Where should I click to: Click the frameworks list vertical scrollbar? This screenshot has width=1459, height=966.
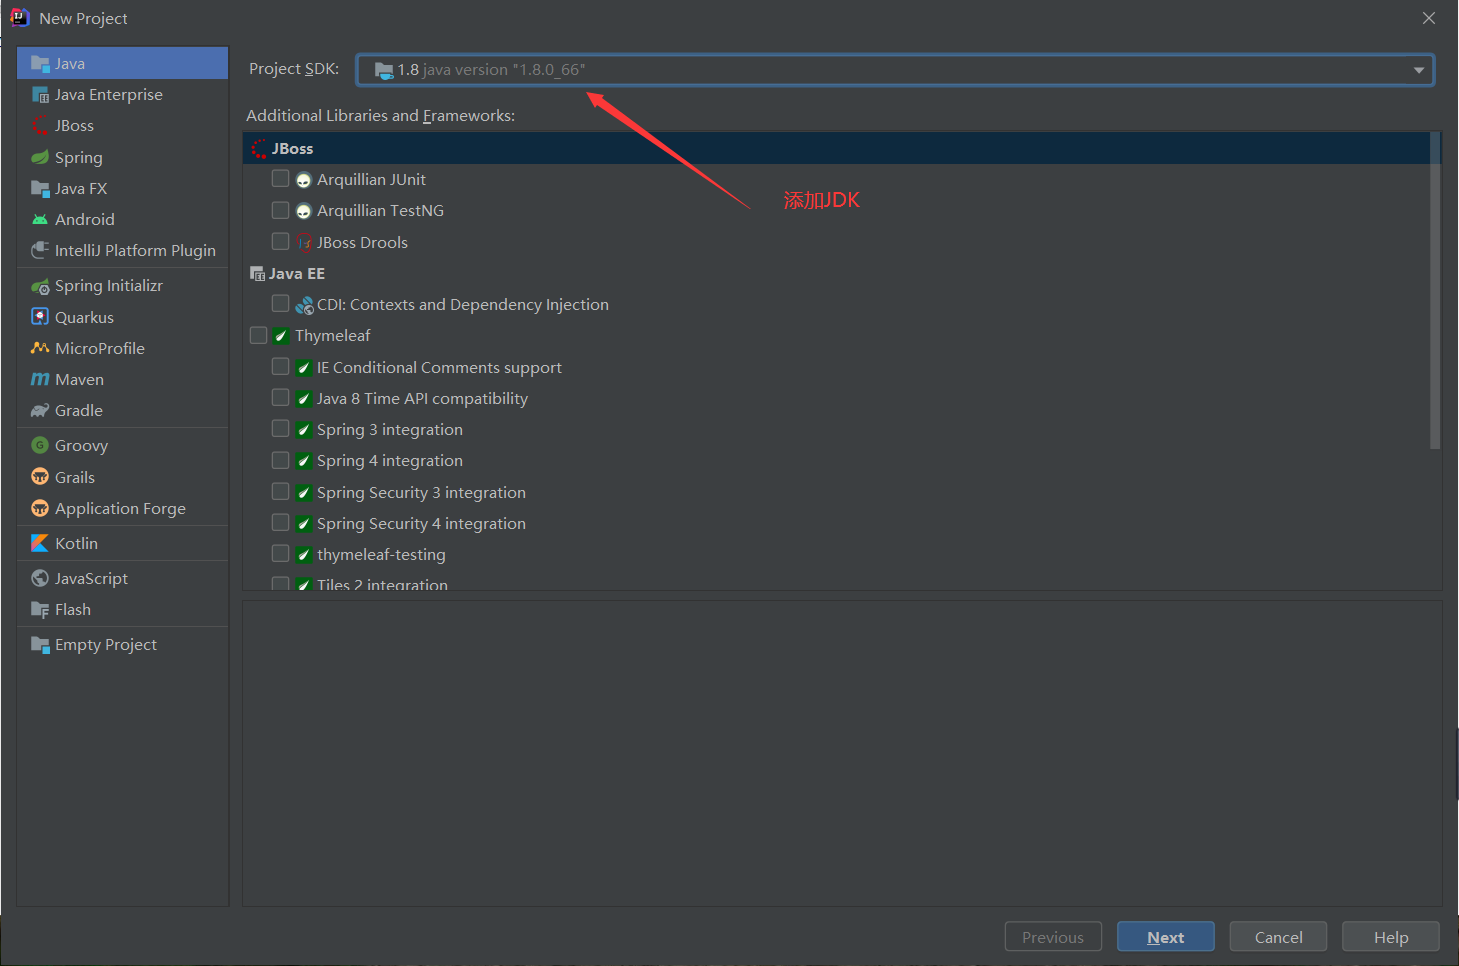tap(1435, 290)
